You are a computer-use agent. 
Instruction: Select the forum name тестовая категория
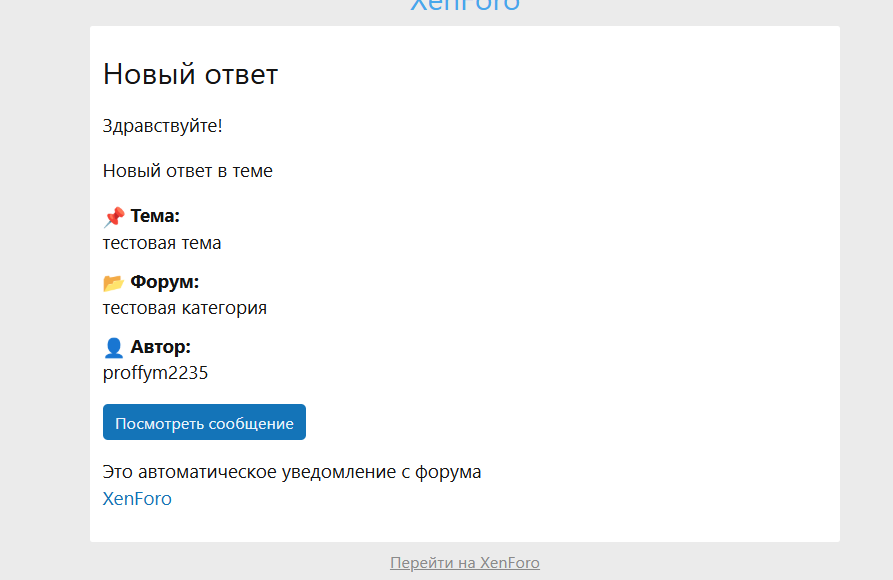[184, 308]
